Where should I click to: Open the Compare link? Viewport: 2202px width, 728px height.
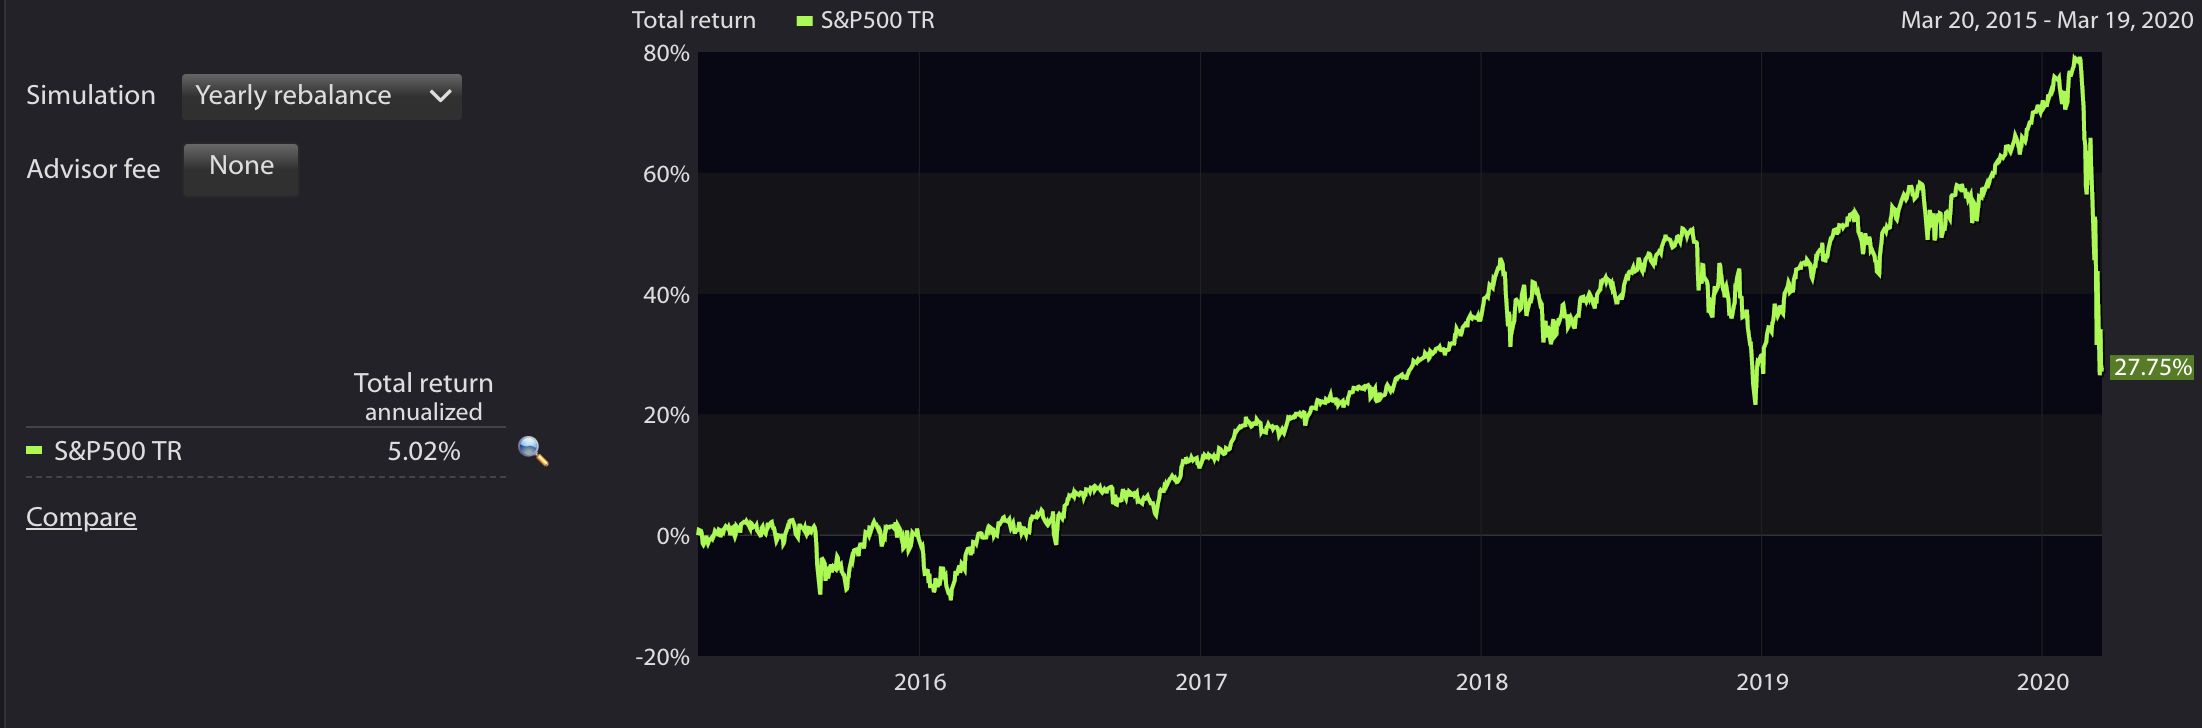click(81, 517)
